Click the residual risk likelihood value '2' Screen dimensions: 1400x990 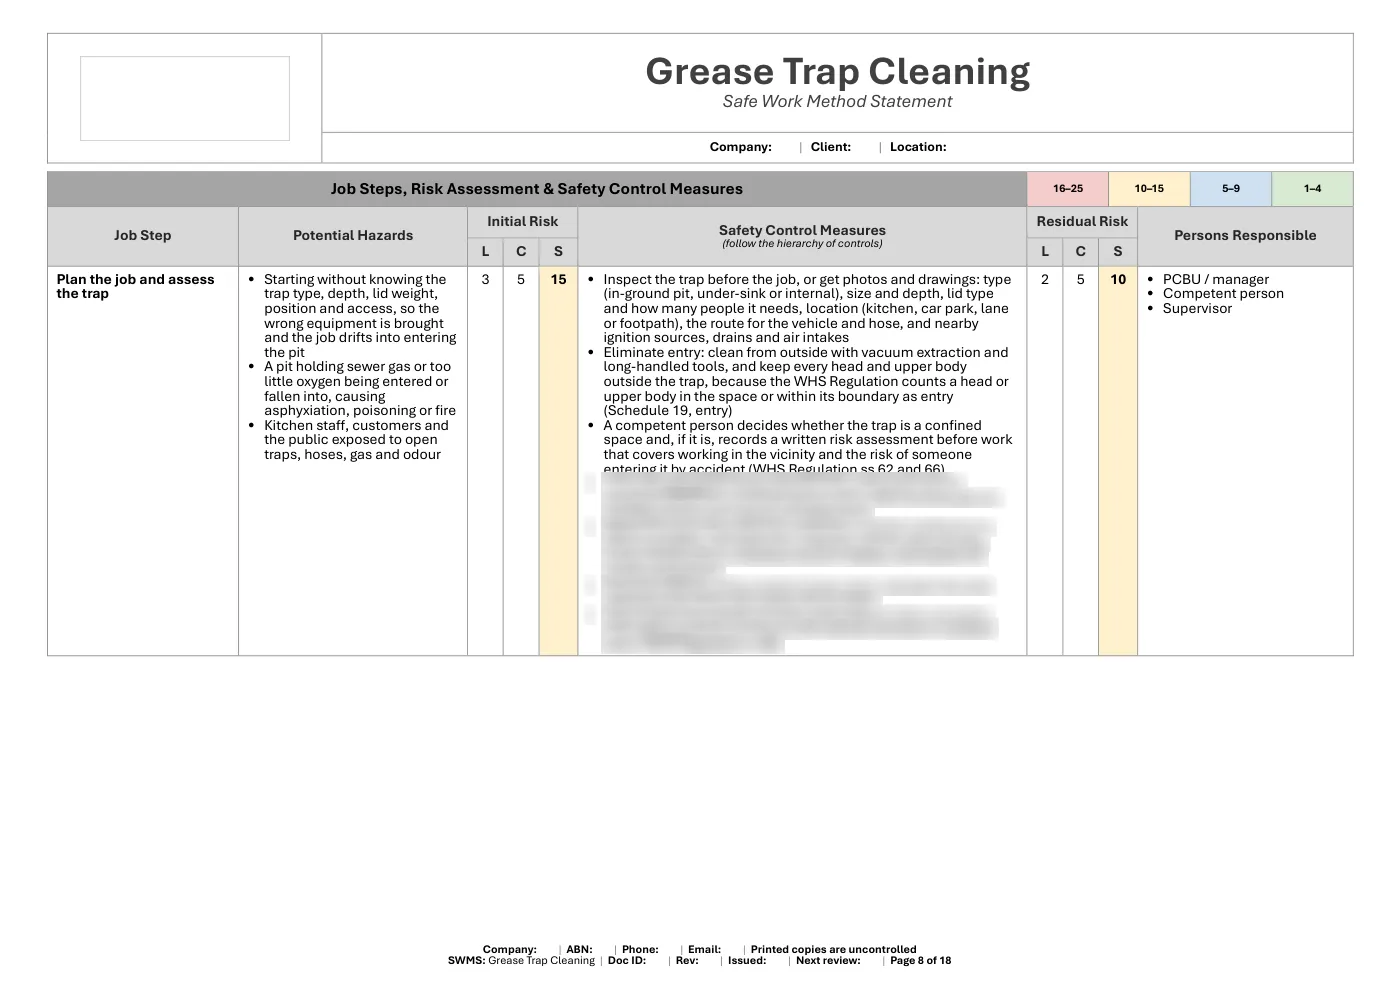tap(1045, 280)
